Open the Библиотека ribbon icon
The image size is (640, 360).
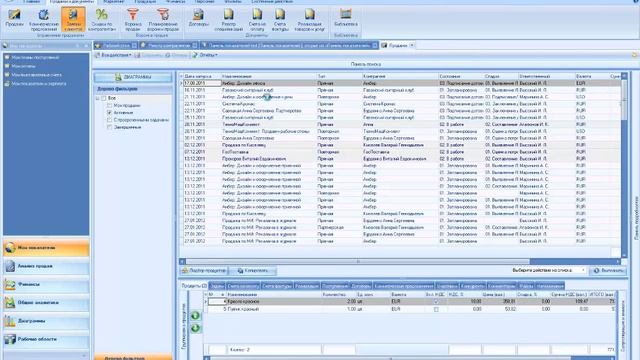pyautogui.click(x=346, y=18)
